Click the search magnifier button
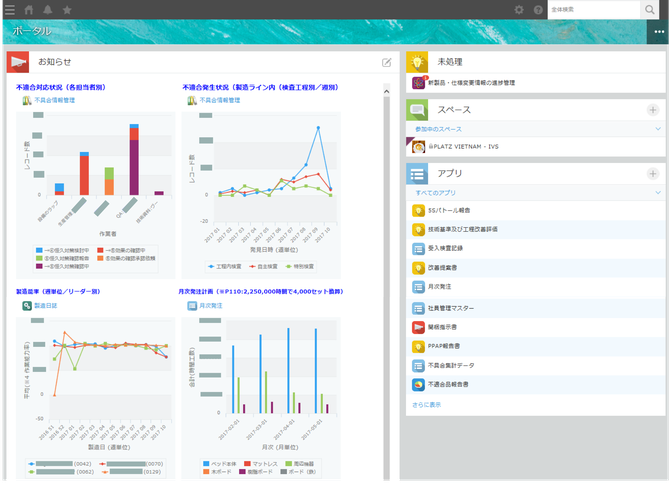 [x=649, y=9]
